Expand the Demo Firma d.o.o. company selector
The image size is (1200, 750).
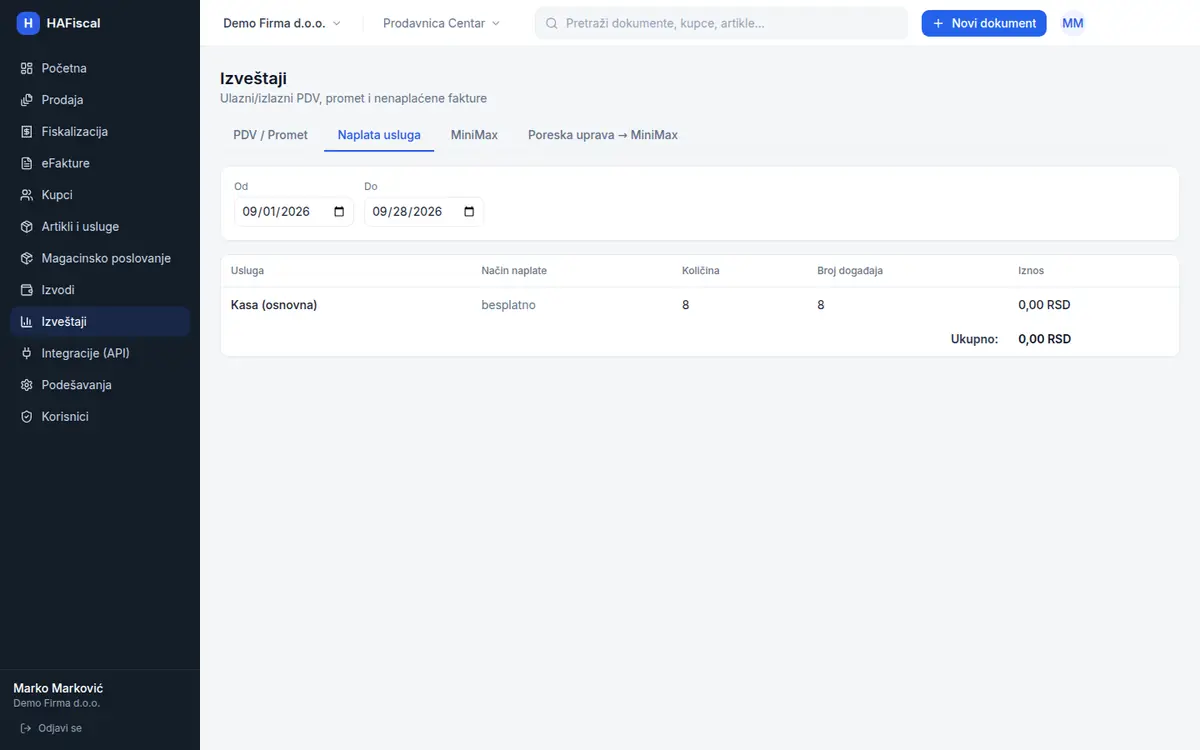pyautogui.click(x=282, y=23)
